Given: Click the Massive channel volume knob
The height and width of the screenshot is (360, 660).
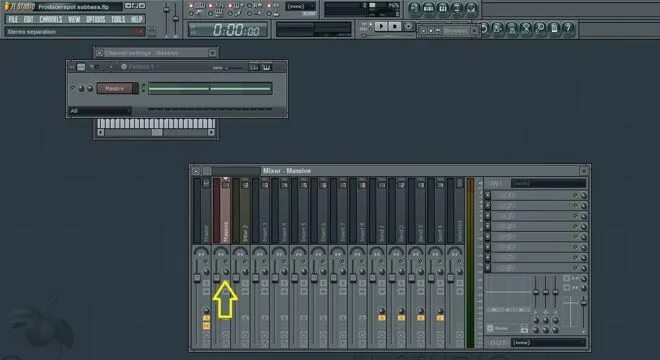Looking at the screenshot, I should coord(90,88).
